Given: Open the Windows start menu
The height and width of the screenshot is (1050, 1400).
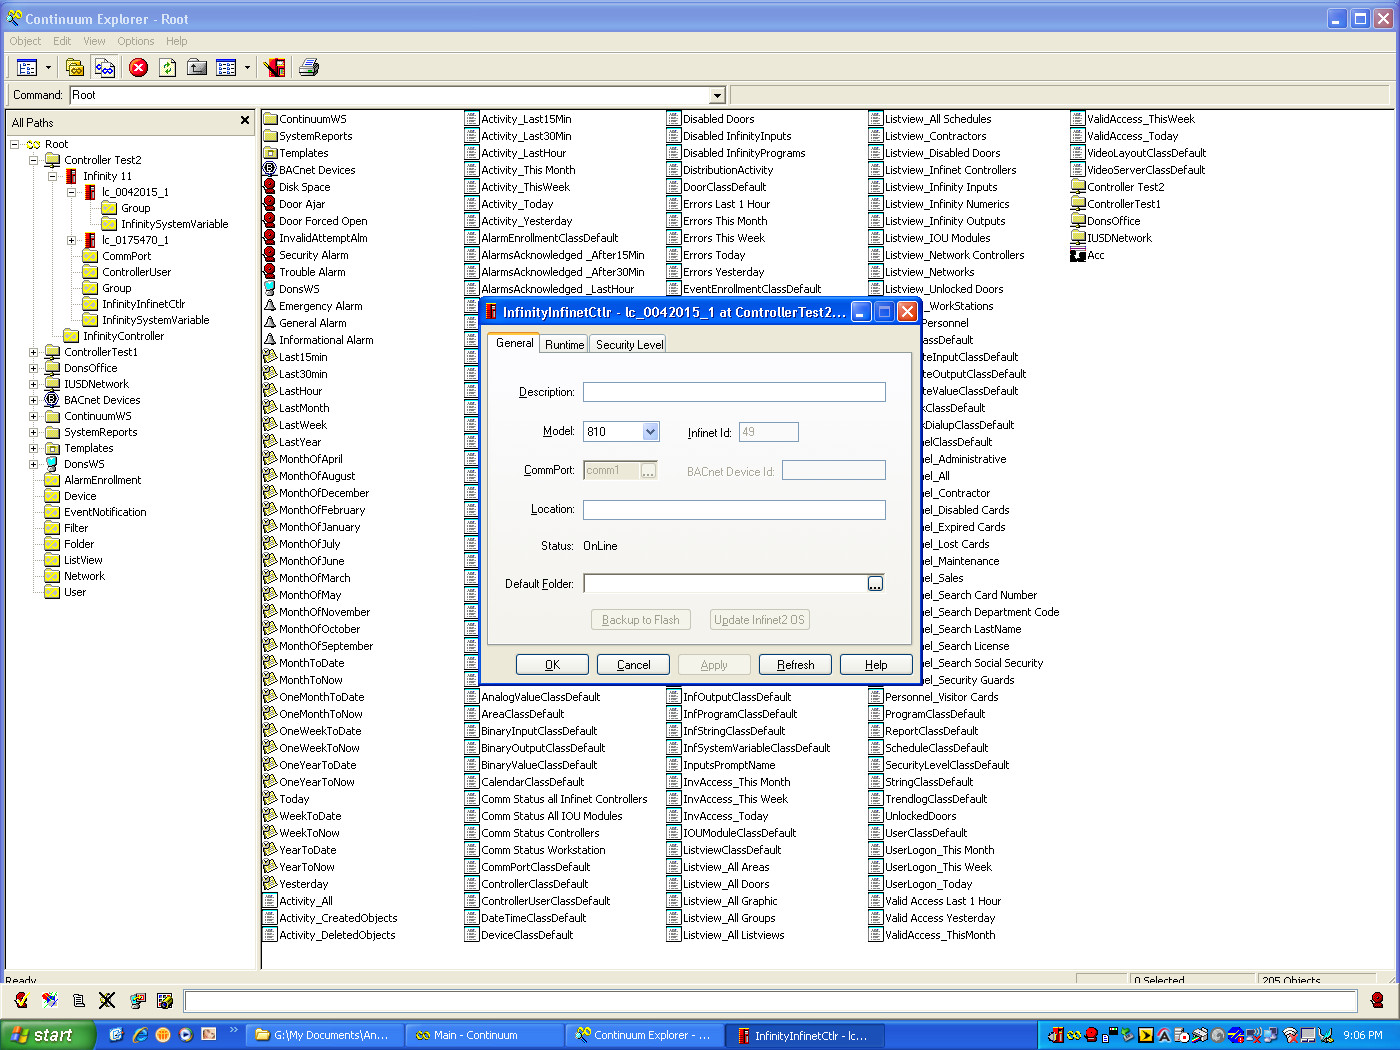Looking at the screenshot, I should click(x=45, y=1035).
